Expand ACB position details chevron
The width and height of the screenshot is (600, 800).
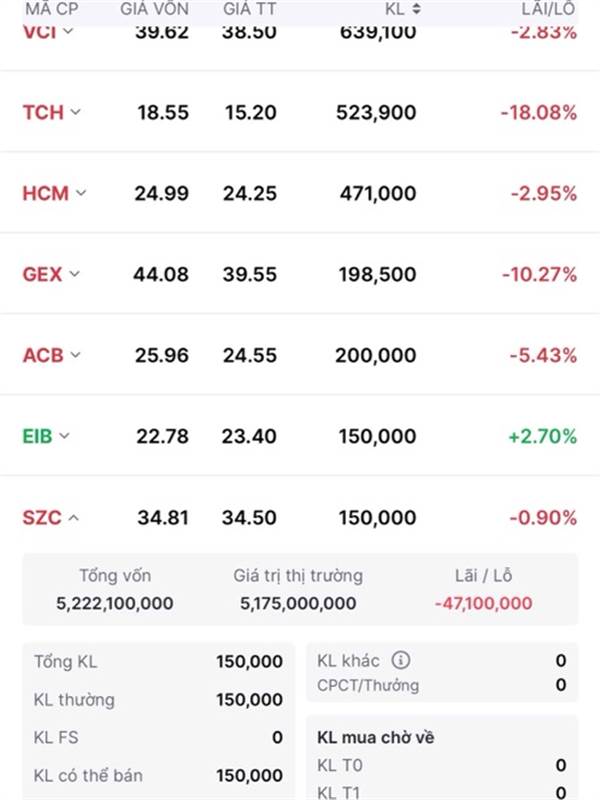click(x=75, y=355)
